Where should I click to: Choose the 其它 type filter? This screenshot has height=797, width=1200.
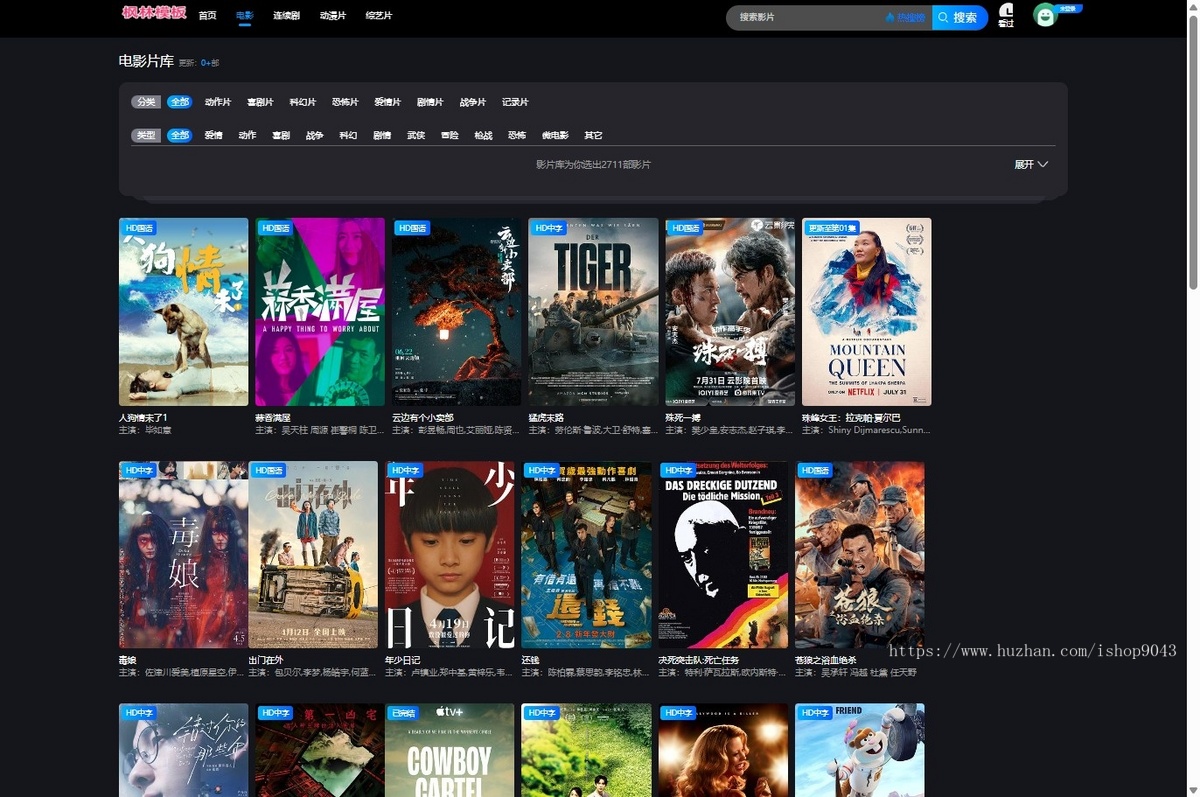point(593,135)
